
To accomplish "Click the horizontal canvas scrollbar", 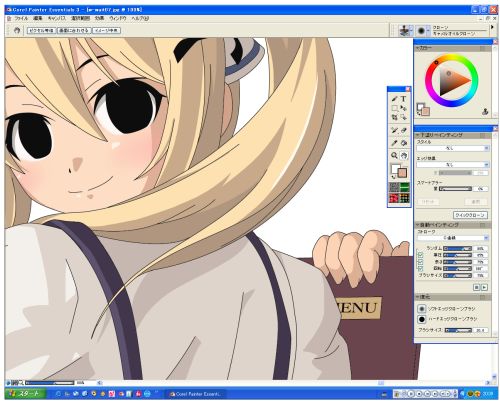I will [293, 383].
